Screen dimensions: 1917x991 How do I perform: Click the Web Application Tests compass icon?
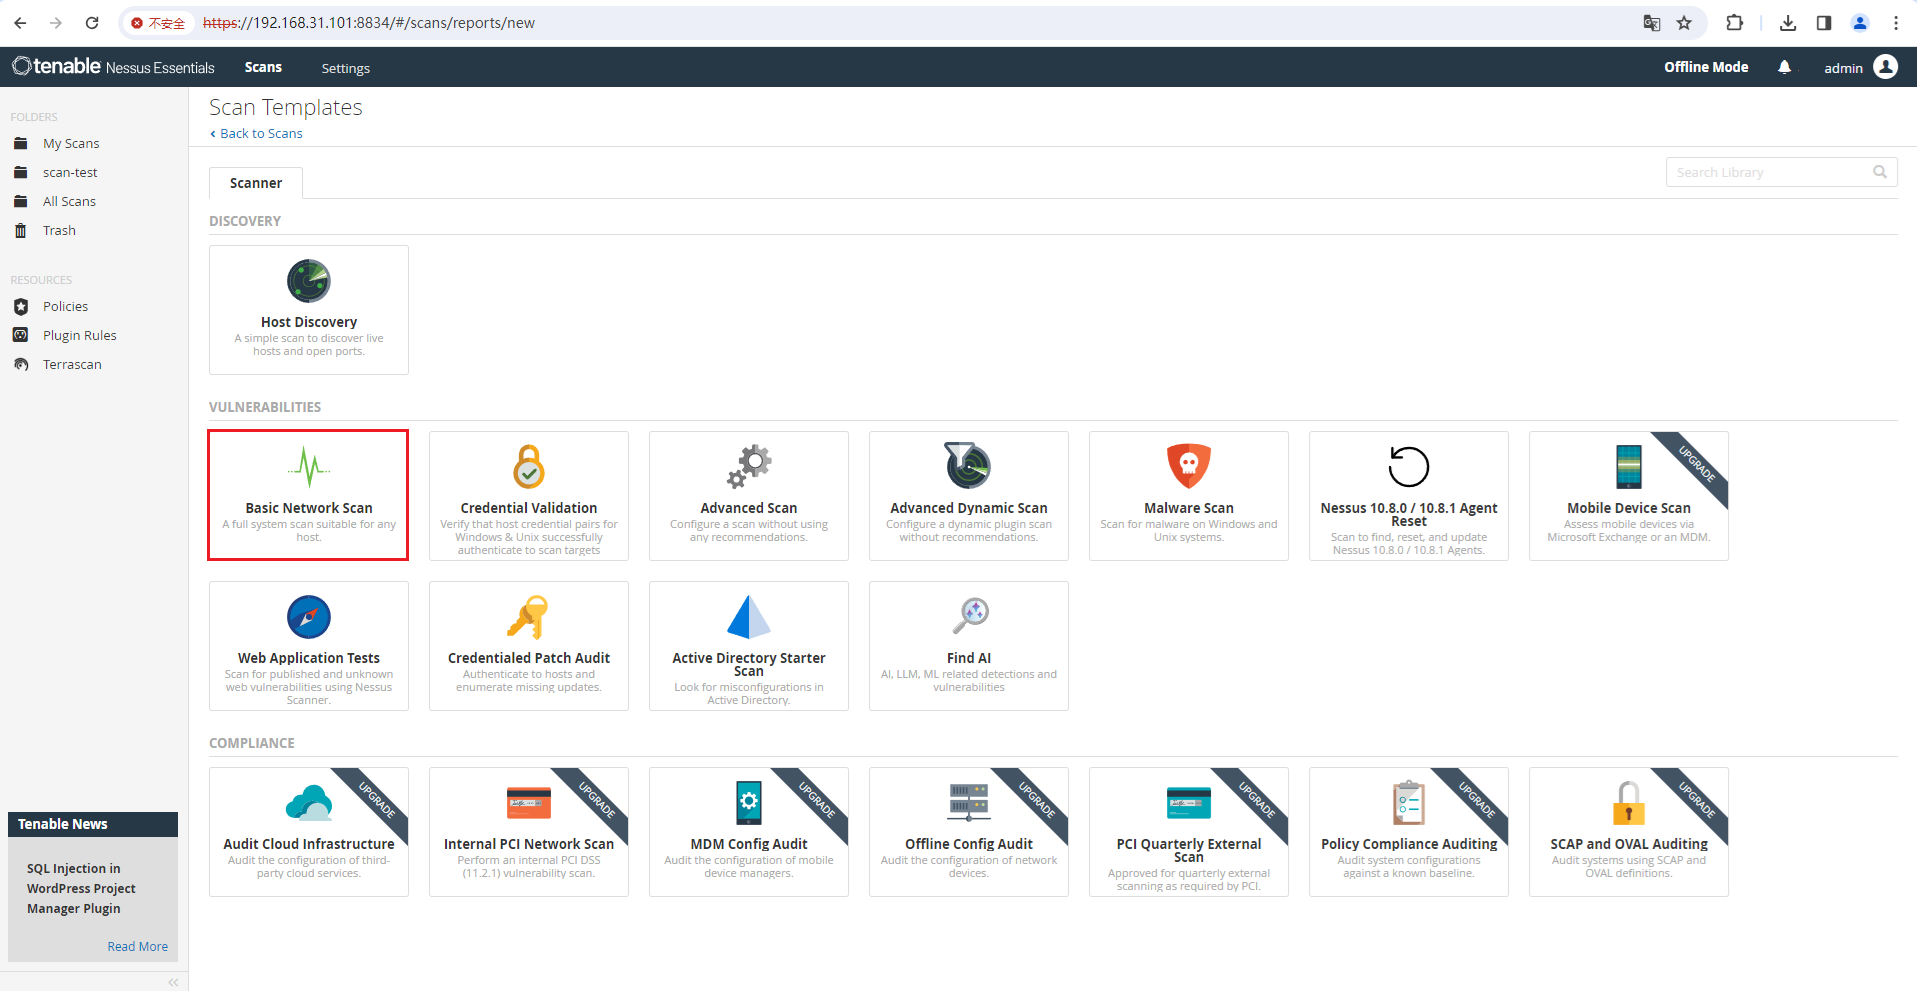point(309,617)
